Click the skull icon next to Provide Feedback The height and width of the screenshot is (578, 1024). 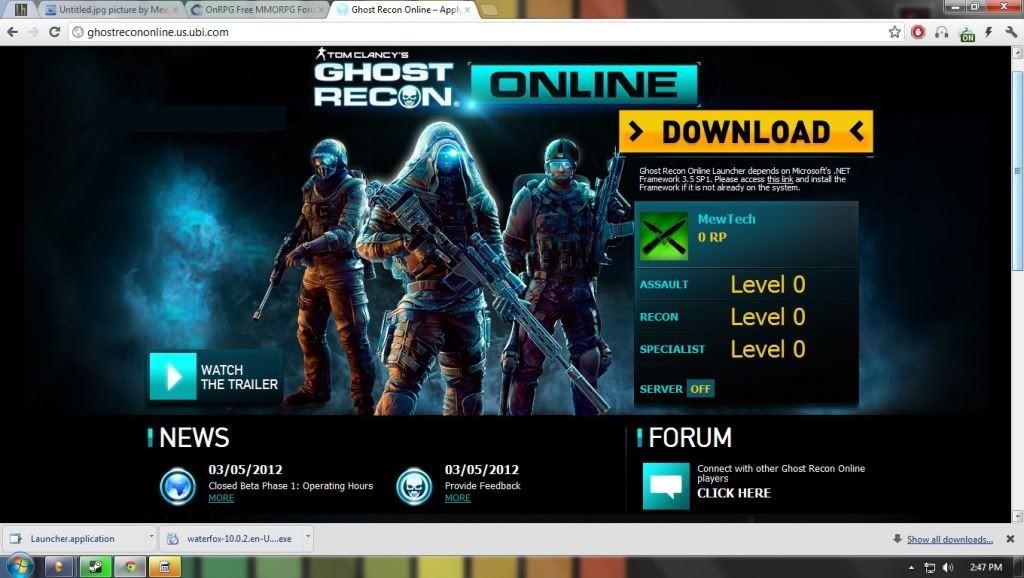point(414,486)
